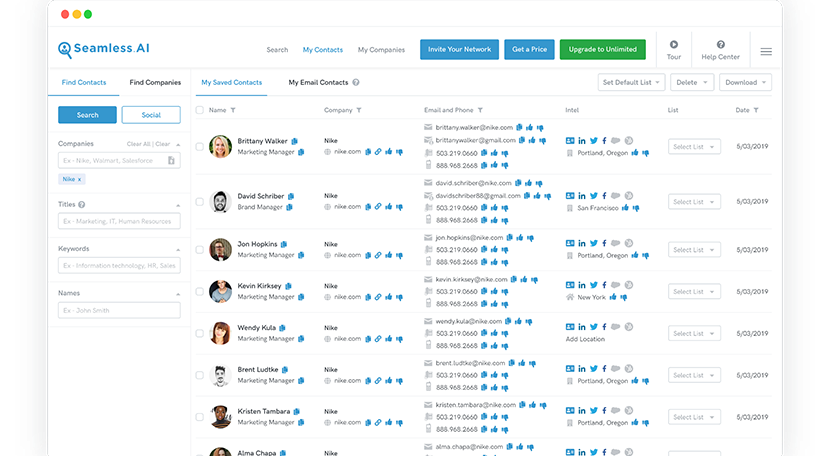Go to the Search nav item
This screenshot has width=828, height=456.
pyautogui.click(x=277, y=50)
